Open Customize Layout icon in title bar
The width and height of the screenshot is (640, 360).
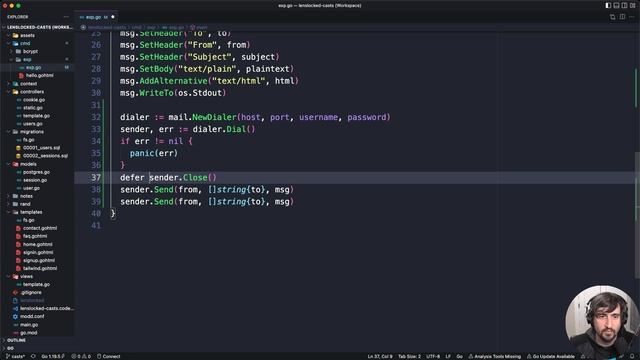(633, 5)
